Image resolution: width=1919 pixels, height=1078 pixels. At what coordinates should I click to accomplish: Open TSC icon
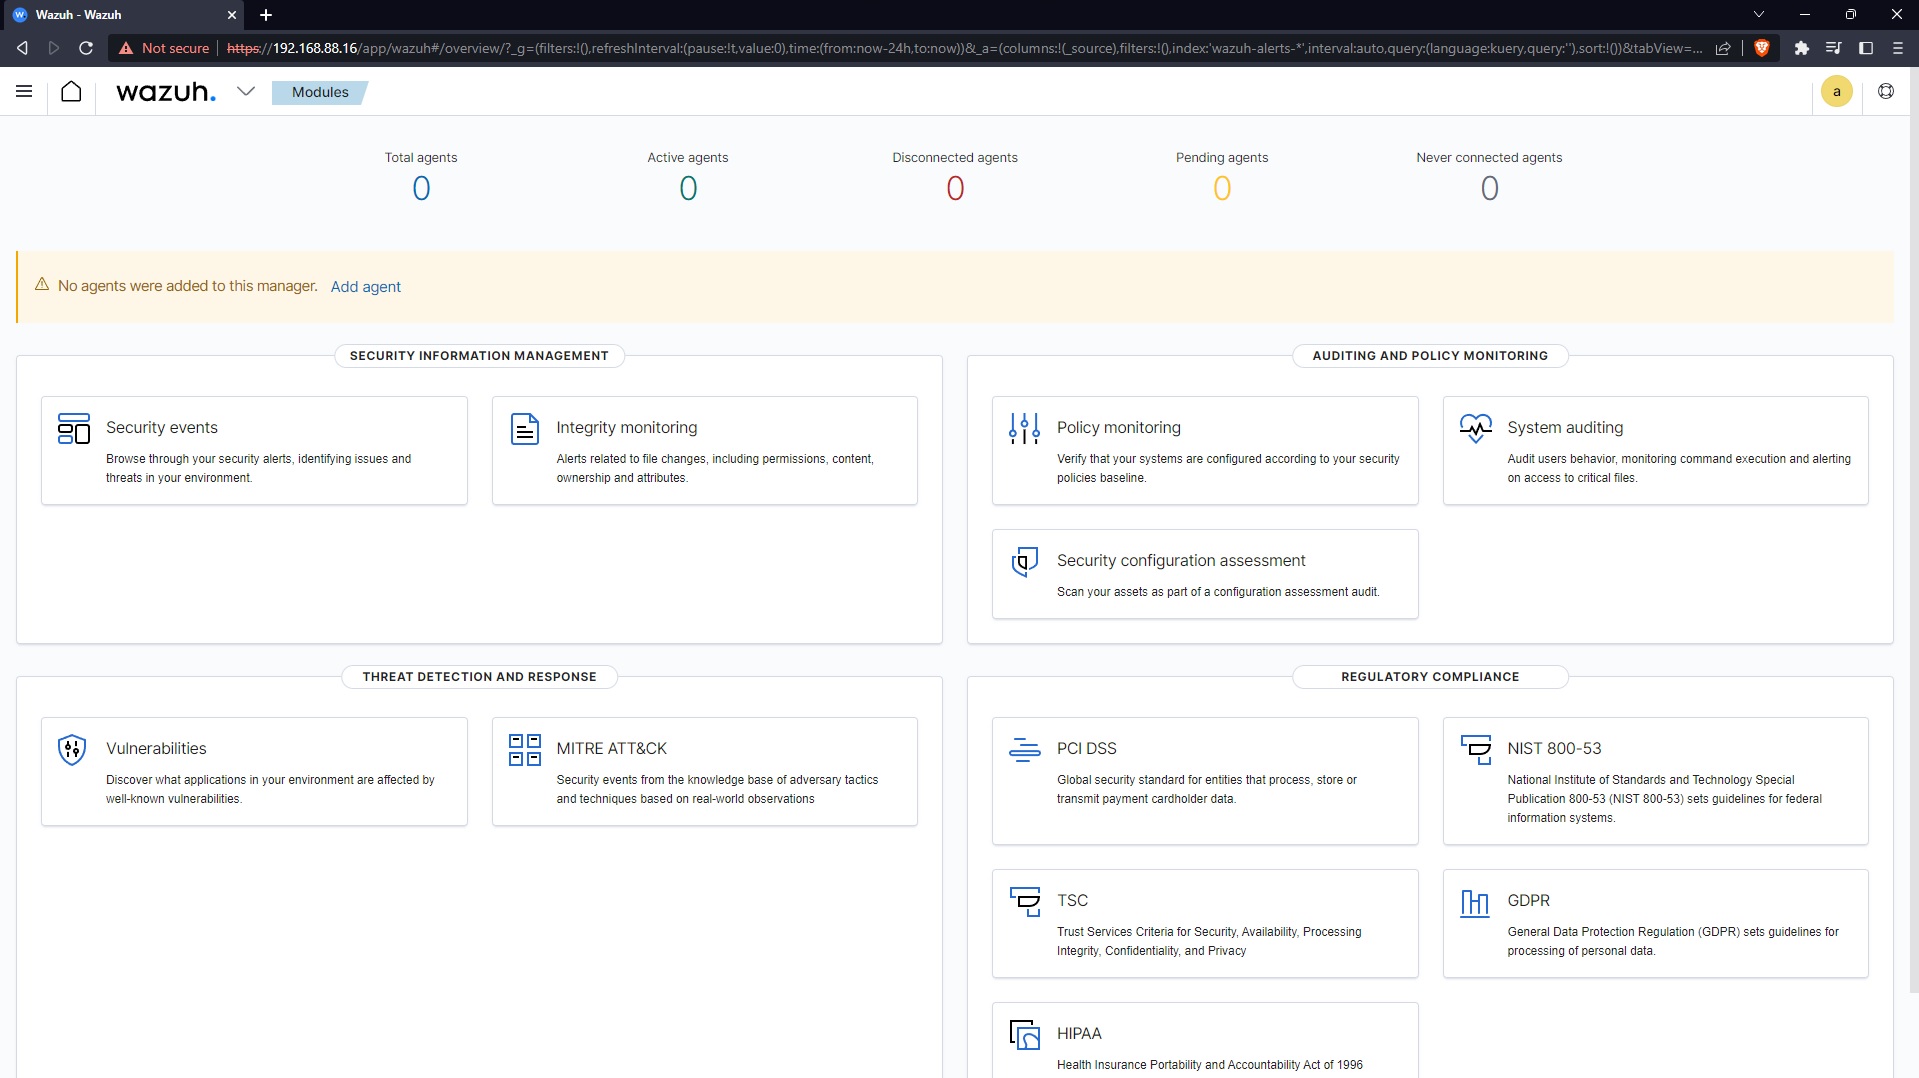click(1024, 901)
